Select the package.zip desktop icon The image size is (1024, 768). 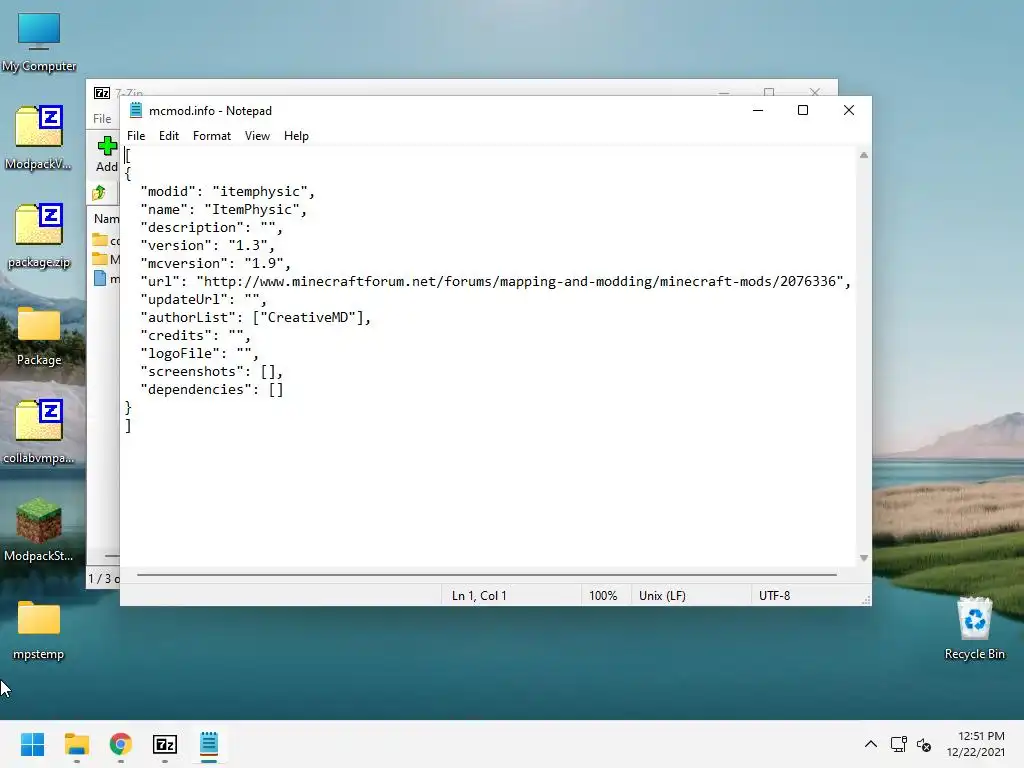(x=39, y=236)
